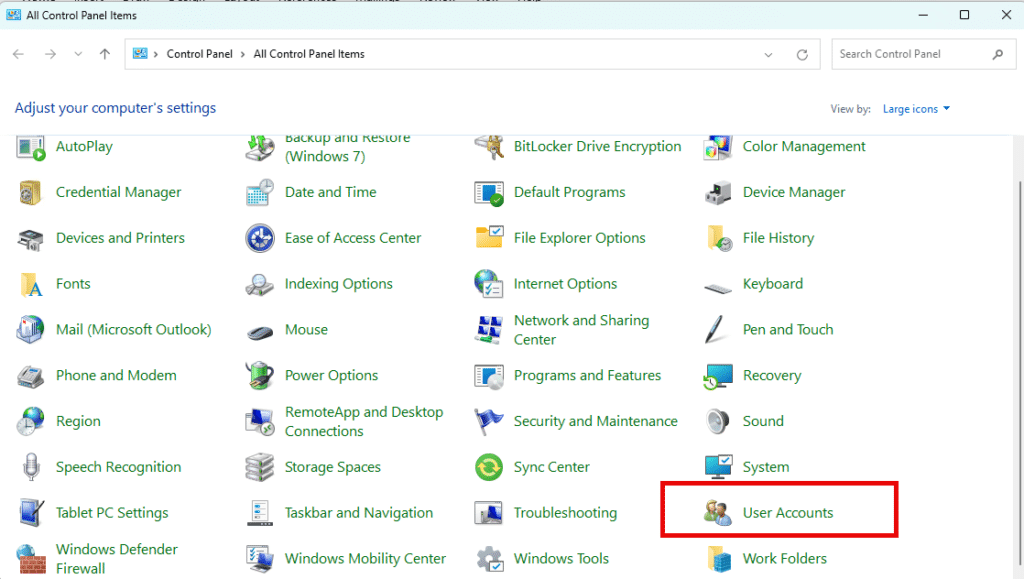This screenshot has height=579, width=1024.
Task: Click the Ease of Access Center icon
Action: click(x=259, y=238)
